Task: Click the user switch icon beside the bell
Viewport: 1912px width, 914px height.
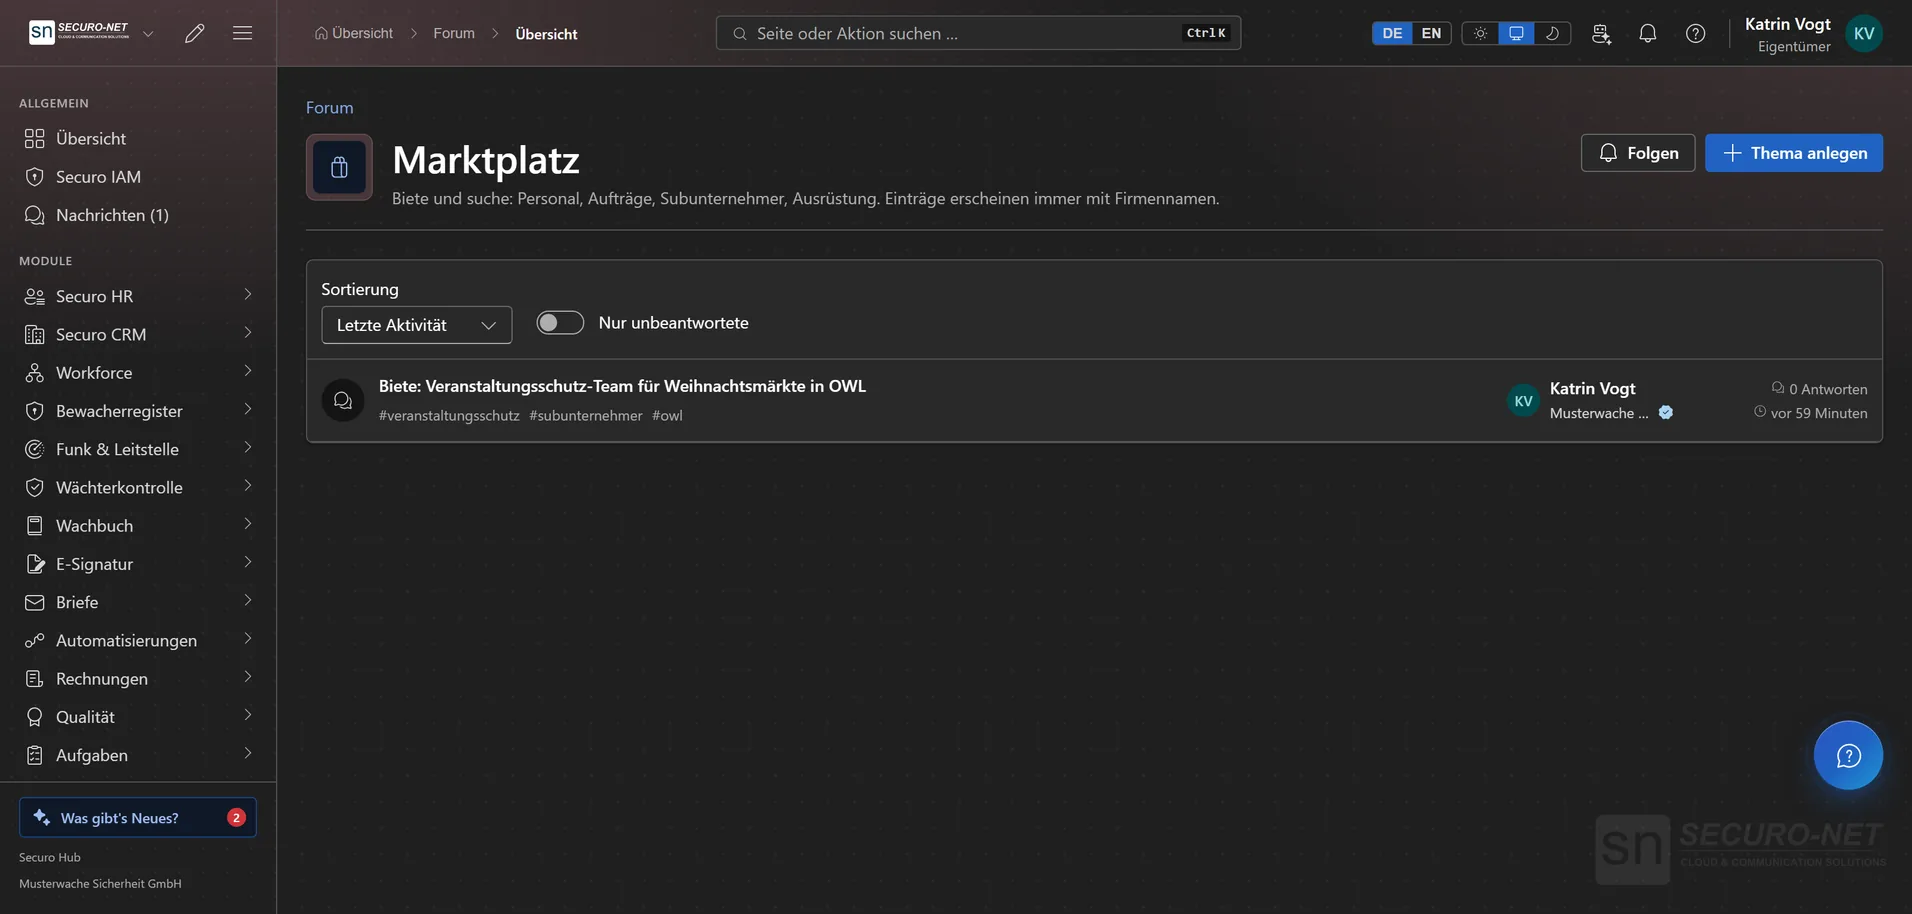Action: (x=1601, y=33)
